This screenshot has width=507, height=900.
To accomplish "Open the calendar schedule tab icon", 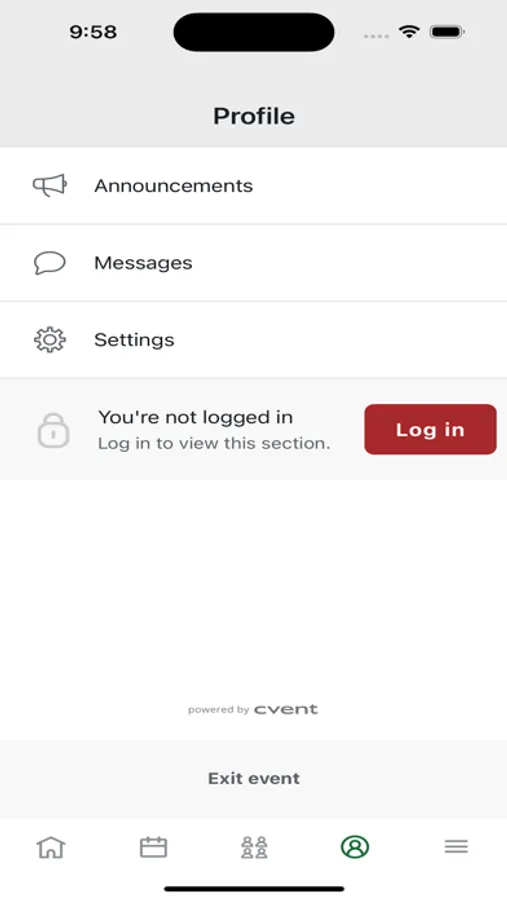I will pos(153,847).
